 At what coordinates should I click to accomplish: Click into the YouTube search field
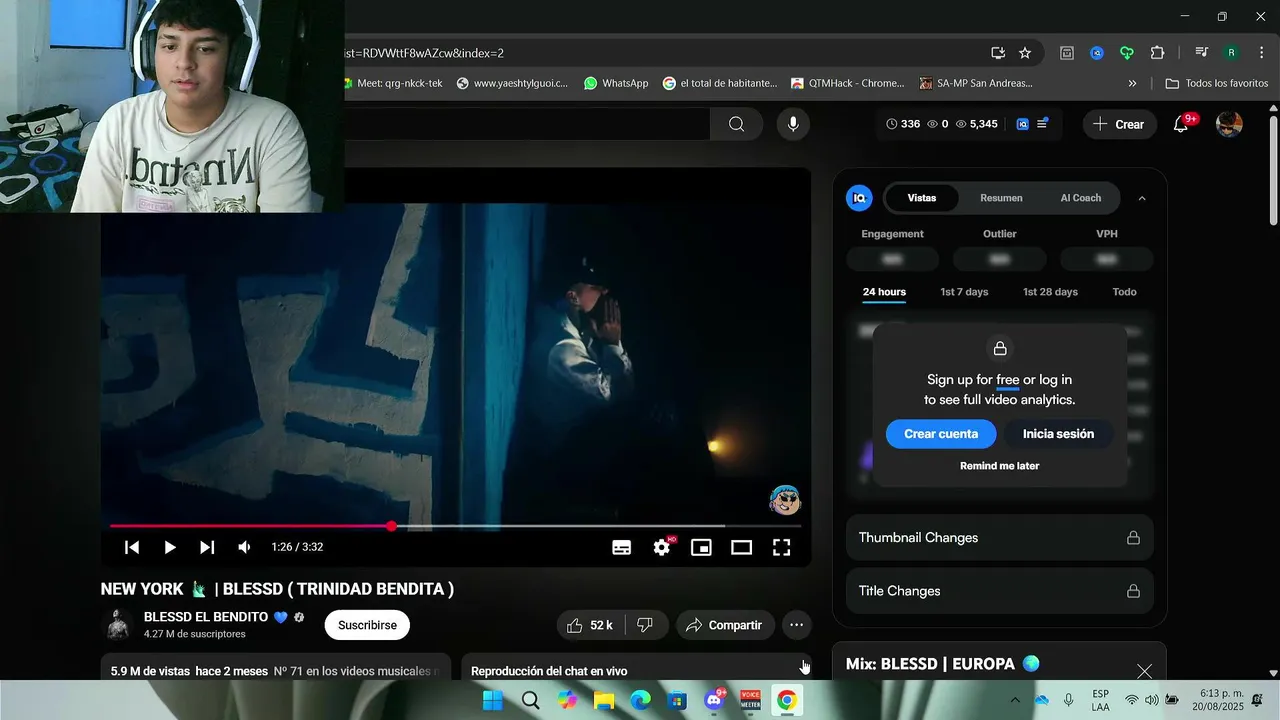click(x=527, y=124)
